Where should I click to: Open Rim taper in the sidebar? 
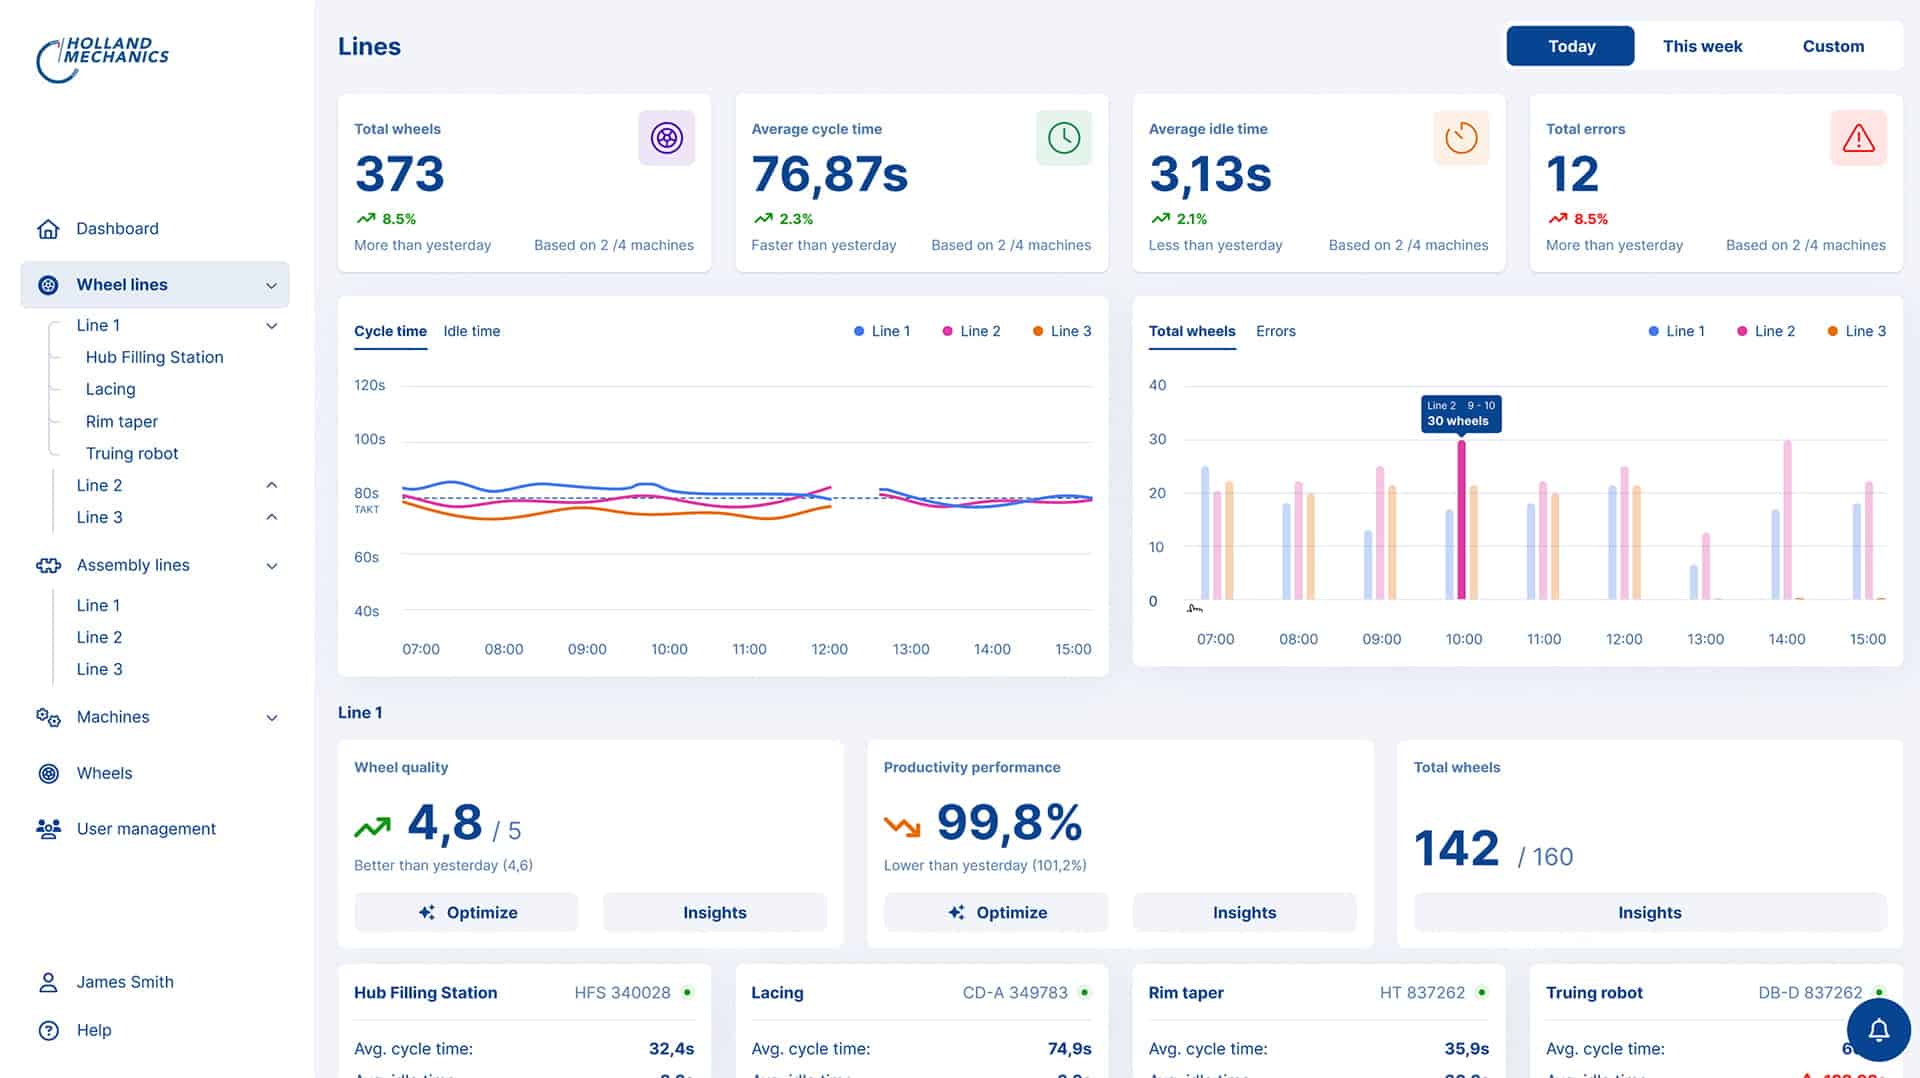pyautogui.click(x=121, y=421)
